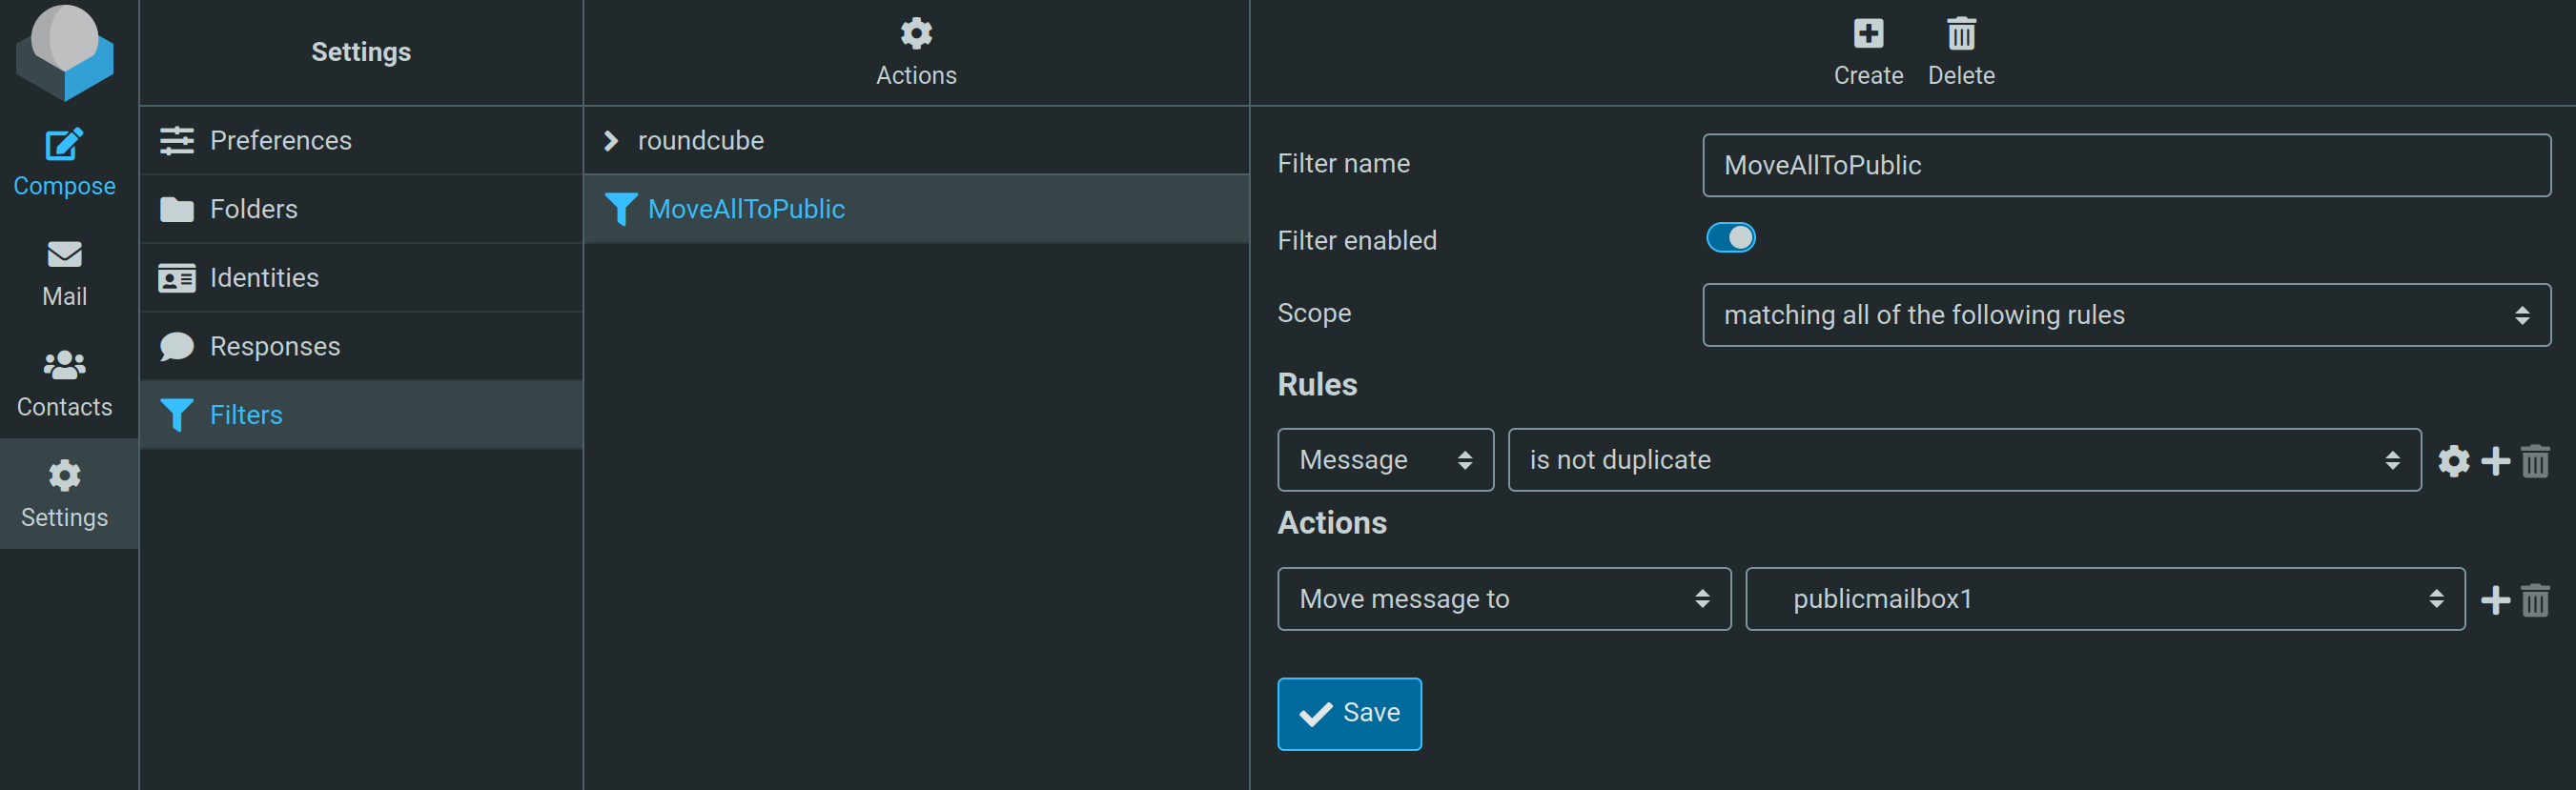Remove the rule using its trash icon
The image size is (2576, 790).
[2535, 461]
